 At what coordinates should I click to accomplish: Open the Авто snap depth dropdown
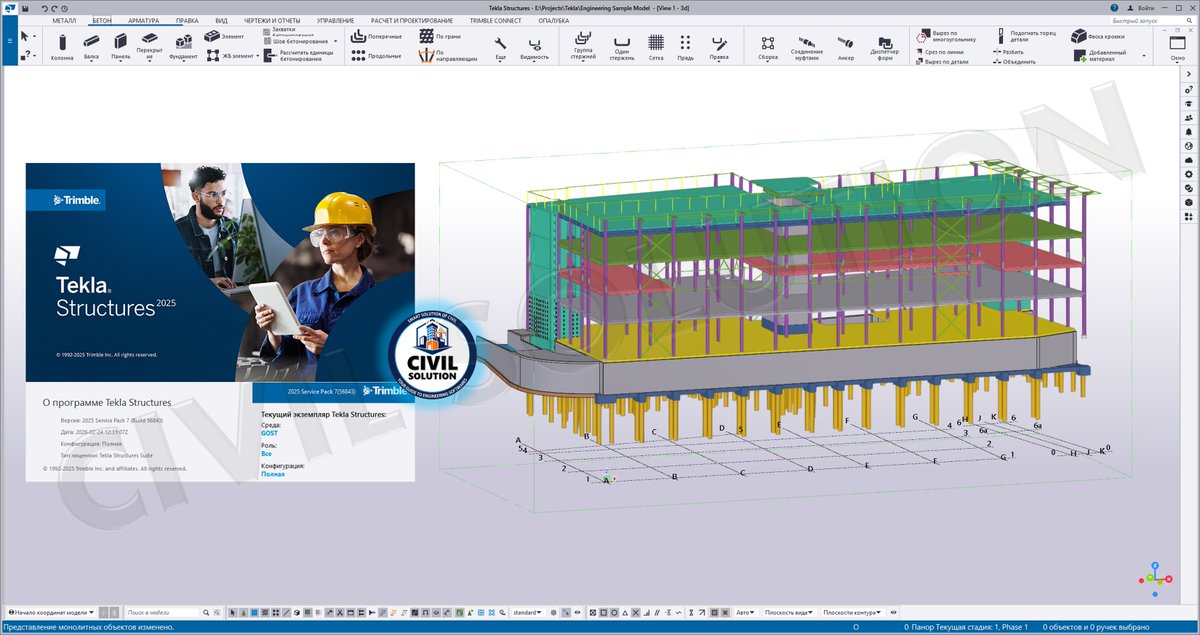(x=745, y=612)
